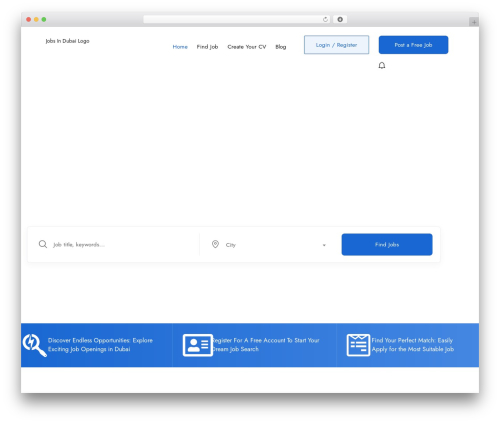The height and width of the screenshot is (423, 500).
Task: Open a new browser tab with plus
Action: (x=474, y=22)
